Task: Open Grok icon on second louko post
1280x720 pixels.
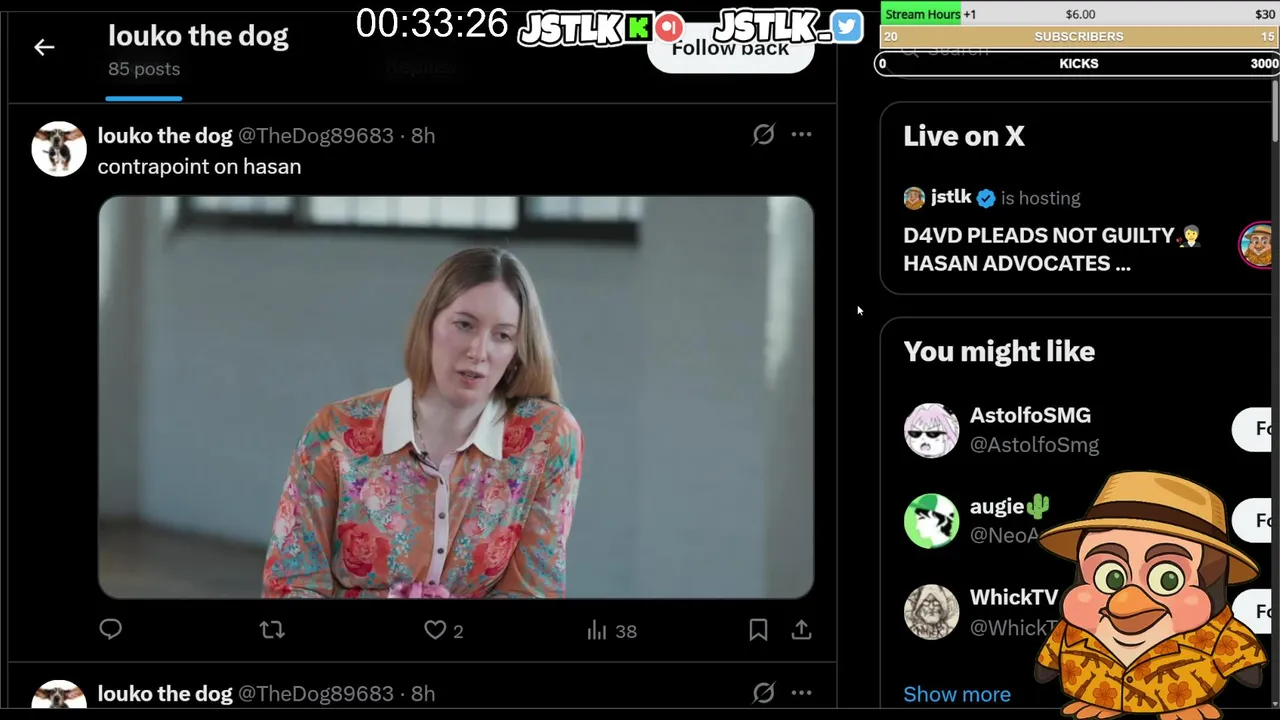Action: click(763, 692)
